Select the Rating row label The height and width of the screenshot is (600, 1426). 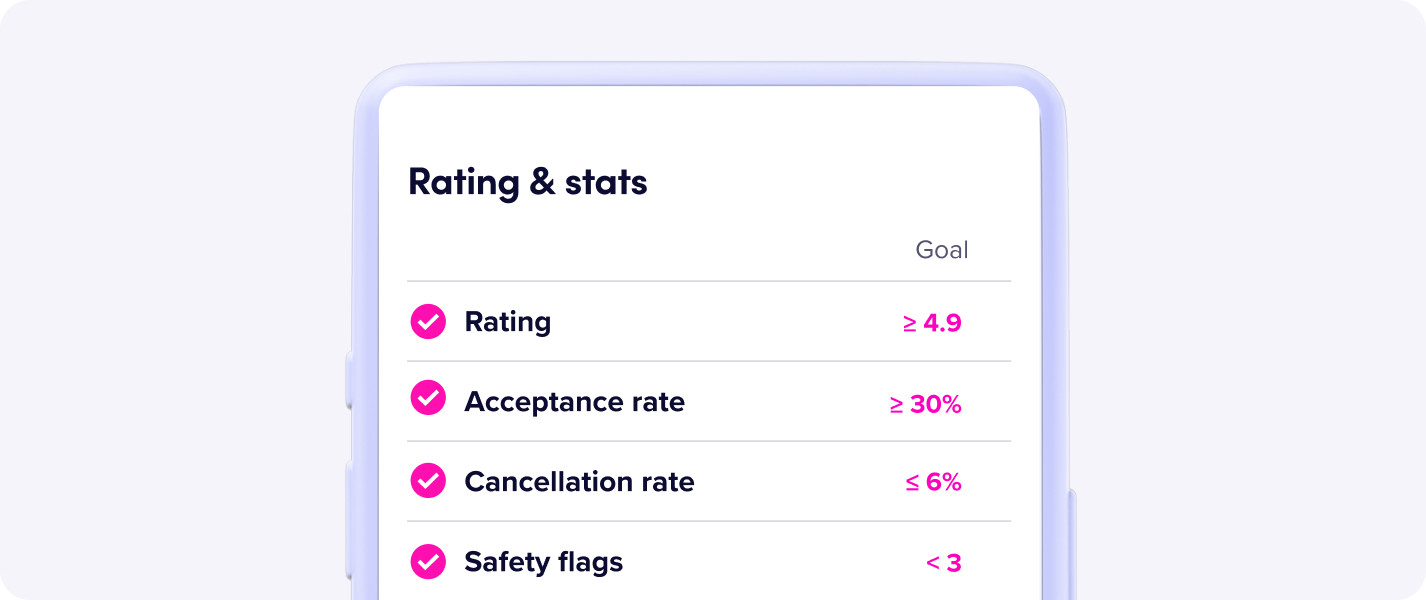[x=507, y=322]
